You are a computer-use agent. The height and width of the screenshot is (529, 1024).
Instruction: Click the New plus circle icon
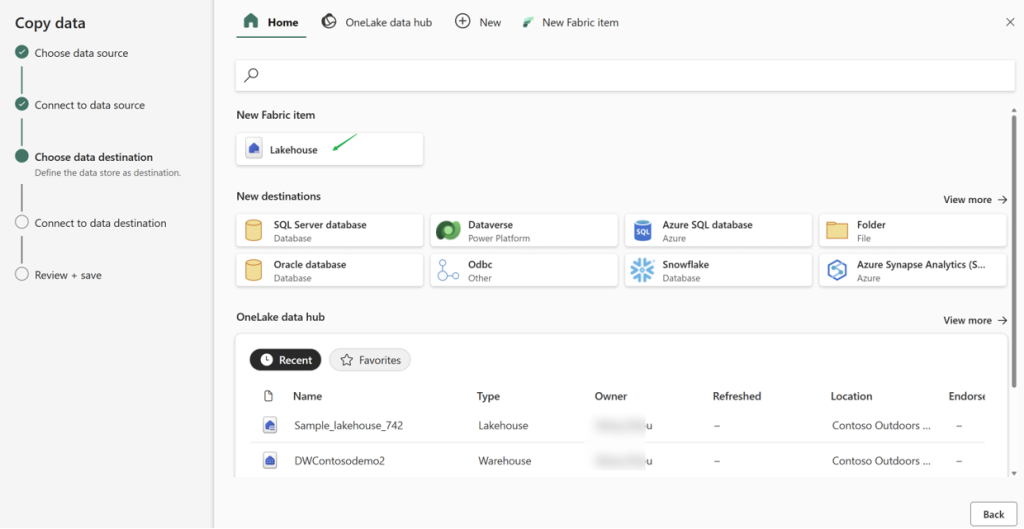pyautogui.click(x=462, y=22)
